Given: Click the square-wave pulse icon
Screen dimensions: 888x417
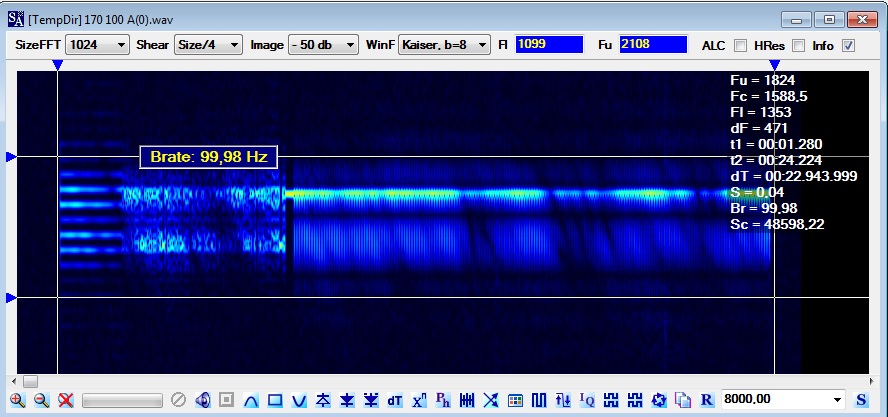Looking at the screenshot, I should pos(539,400).
